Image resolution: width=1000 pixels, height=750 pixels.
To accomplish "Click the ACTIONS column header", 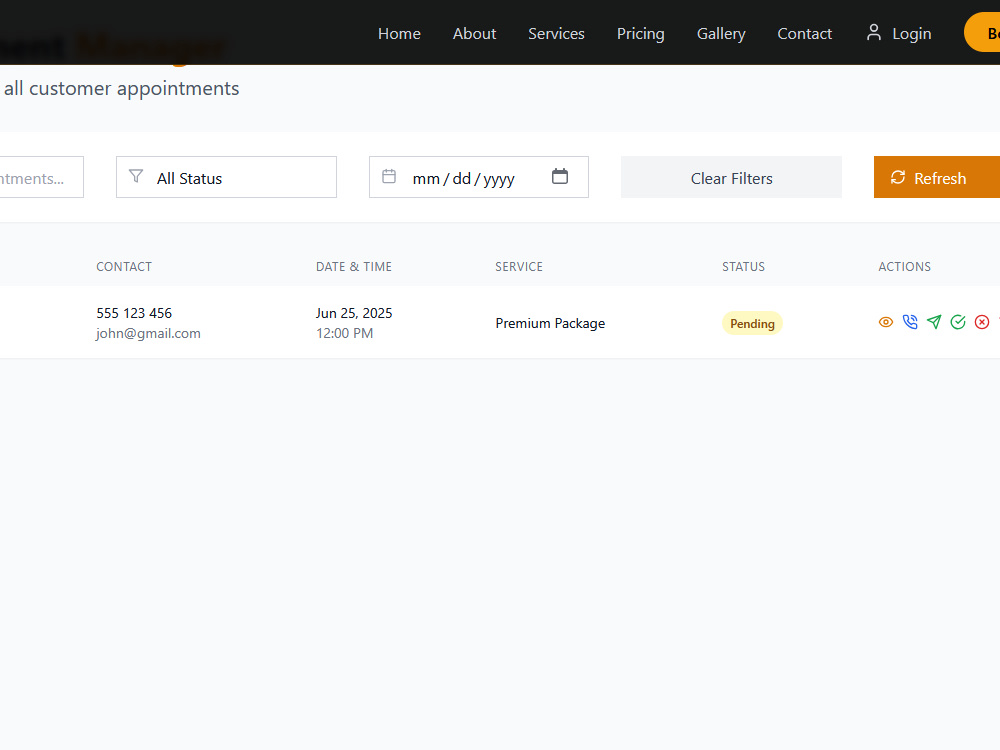I will (x=905, y=267).
